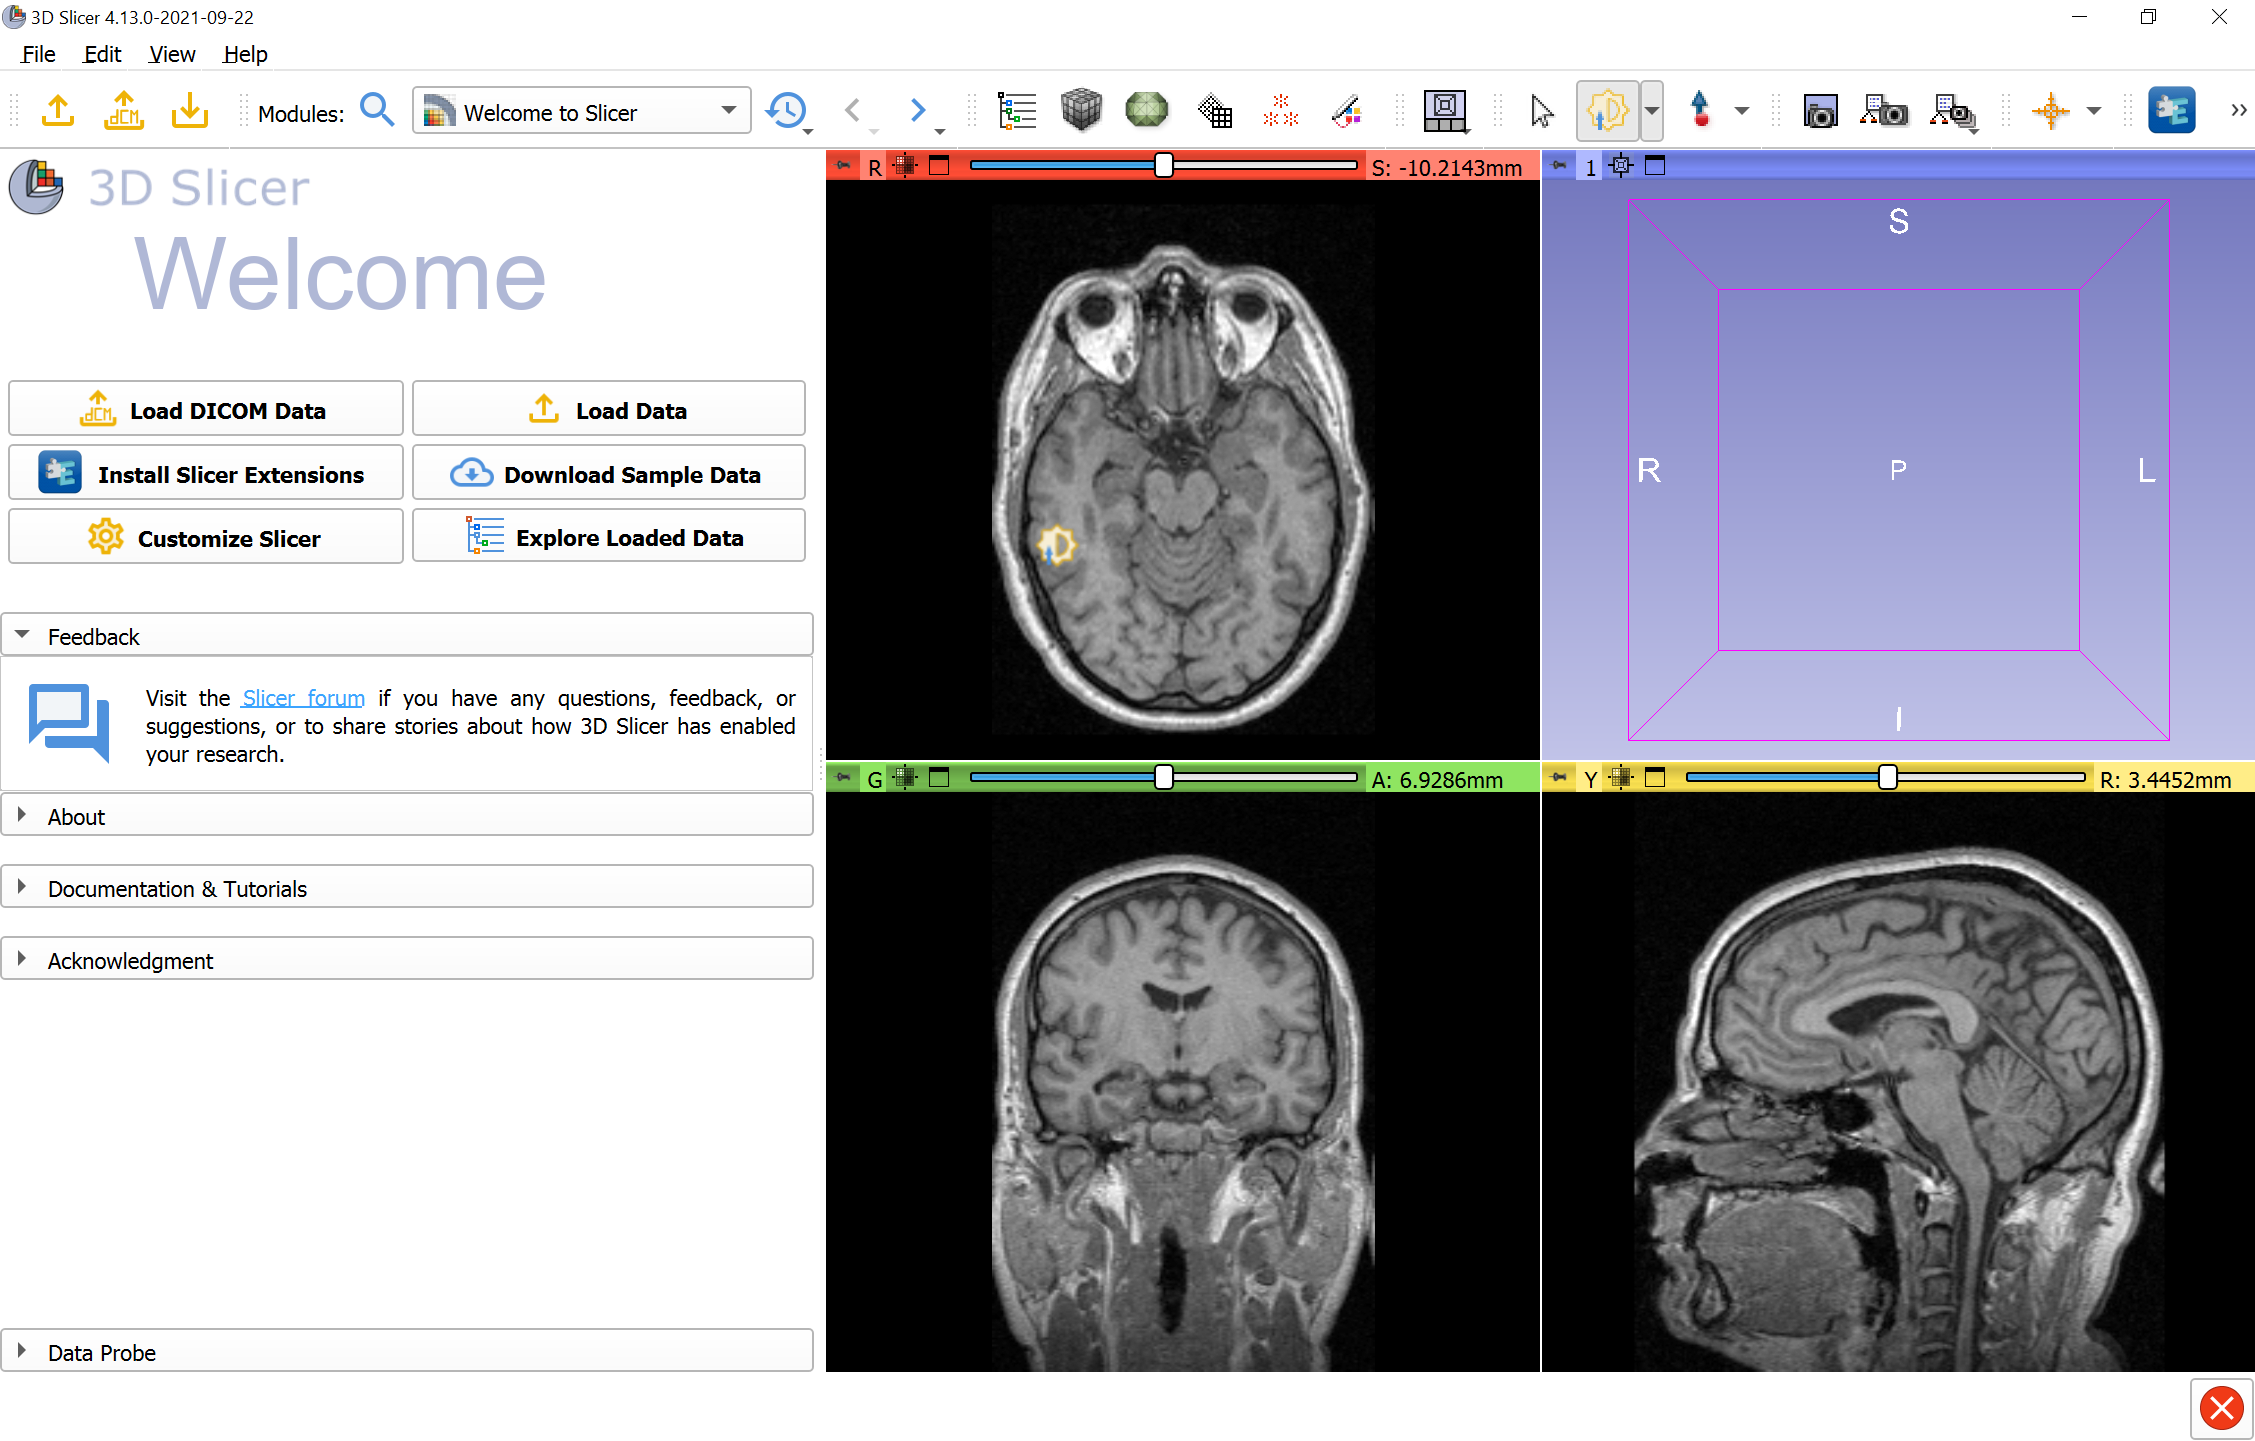Click the Save data toolbar icon
This screenshot has width=2255, height=1441.
coord(190,111)
